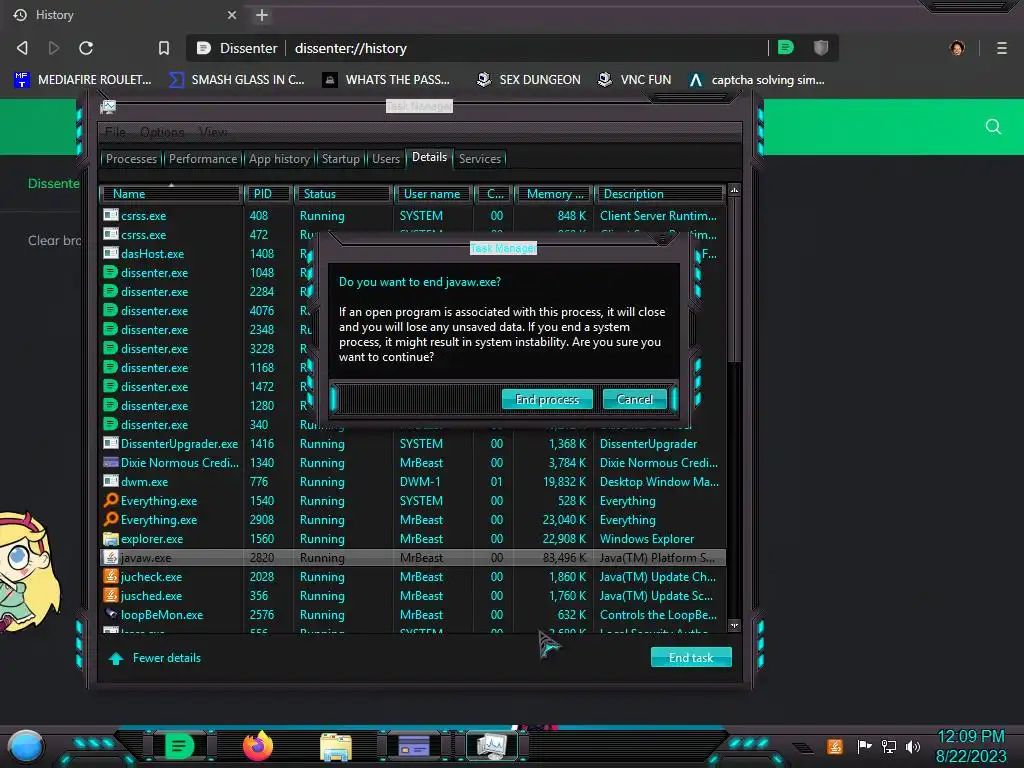Click the browser forward arrow
1024x768 pixels.
coord(54,48)
